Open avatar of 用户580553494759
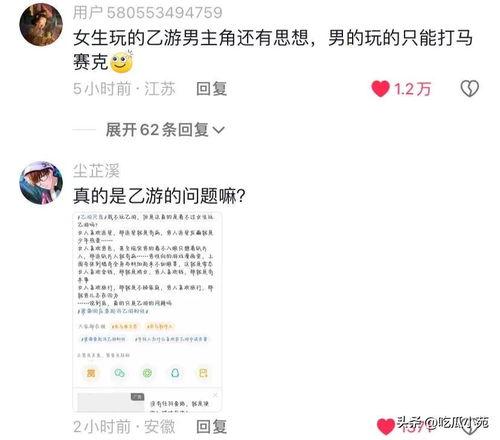500x440 pixels. [x=41, y=25]
